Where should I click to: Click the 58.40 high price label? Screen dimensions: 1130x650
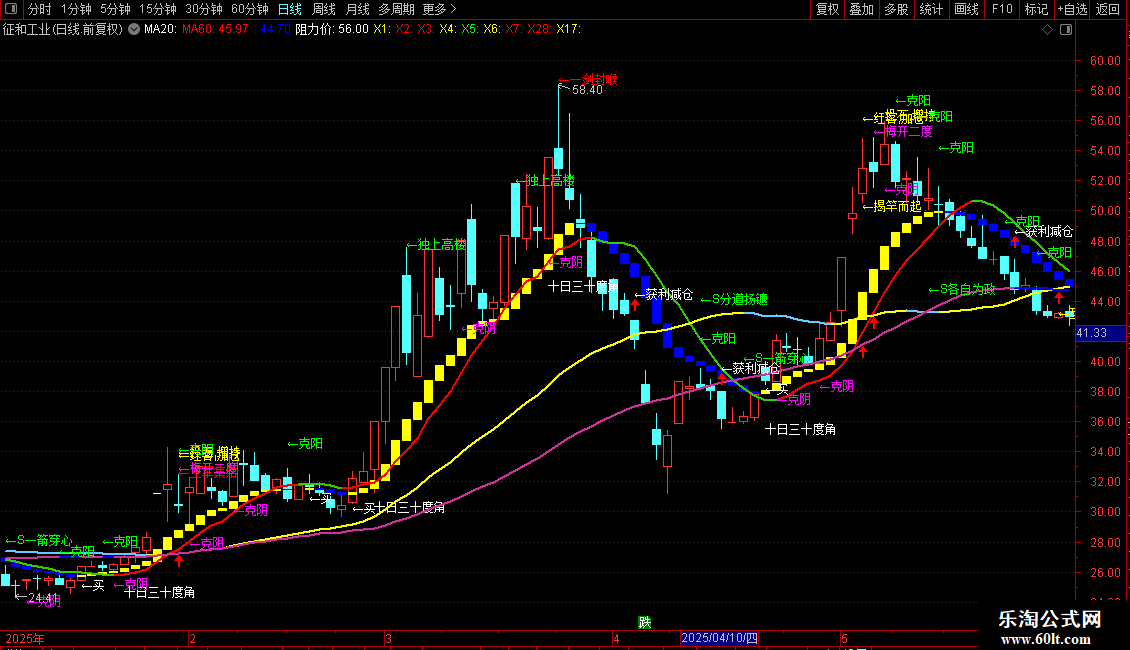pos(587,90)
